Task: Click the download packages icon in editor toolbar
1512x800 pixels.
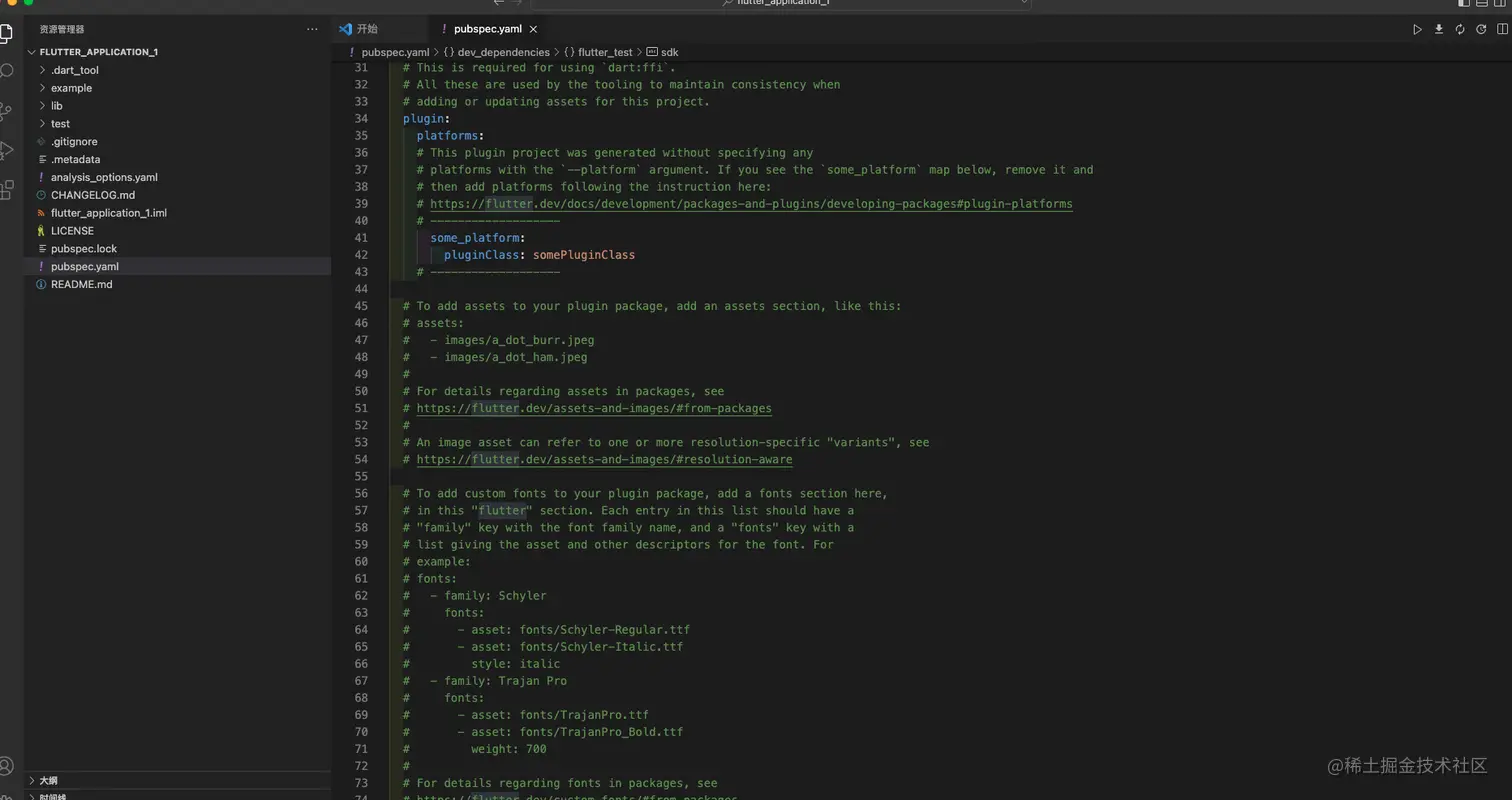Action: [1439, 30]
